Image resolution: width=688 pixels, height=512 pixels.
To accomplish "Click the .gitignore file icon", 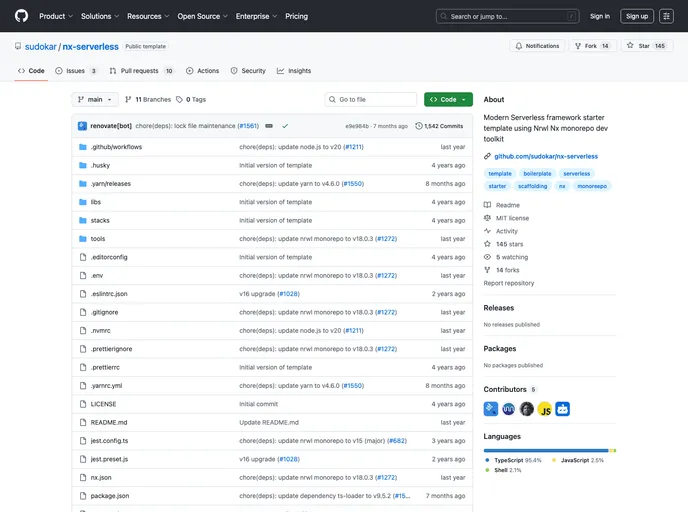I will pyautogui.click(x=82, y=312).
